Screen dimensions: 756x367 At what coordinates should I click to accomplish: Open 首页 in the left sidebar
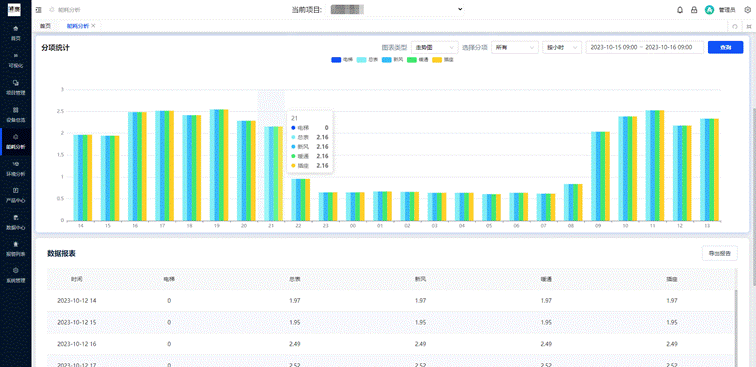coord(15,32)
